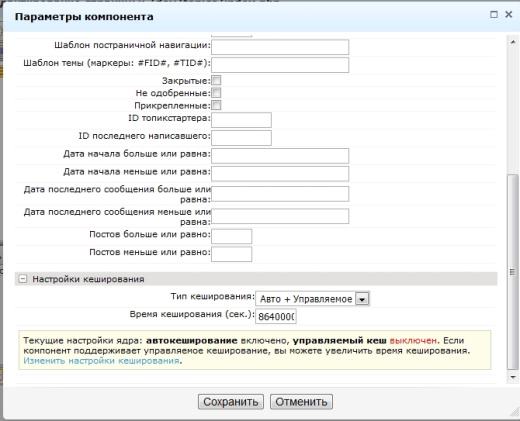Click Дата последнего сообщения больше или равна field

point(280,194)
